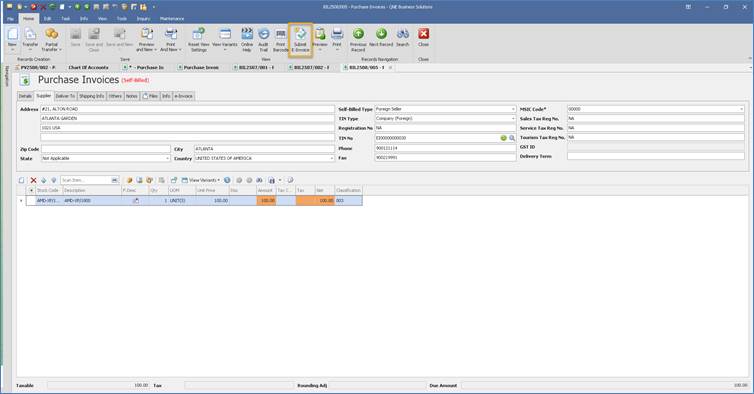
Task: Click the Print ribbon icon
Action: [337, 38]
